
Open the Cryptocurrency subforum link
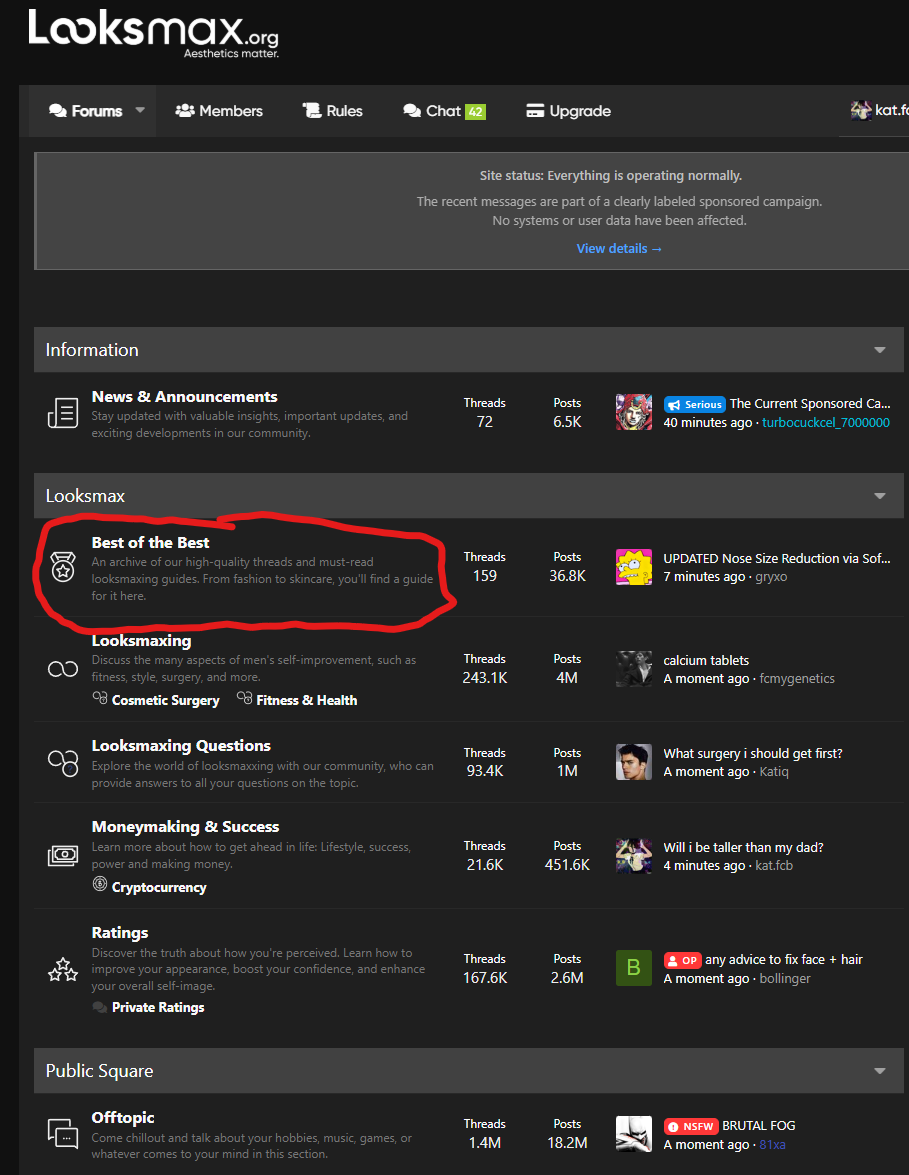click(159, 887)
